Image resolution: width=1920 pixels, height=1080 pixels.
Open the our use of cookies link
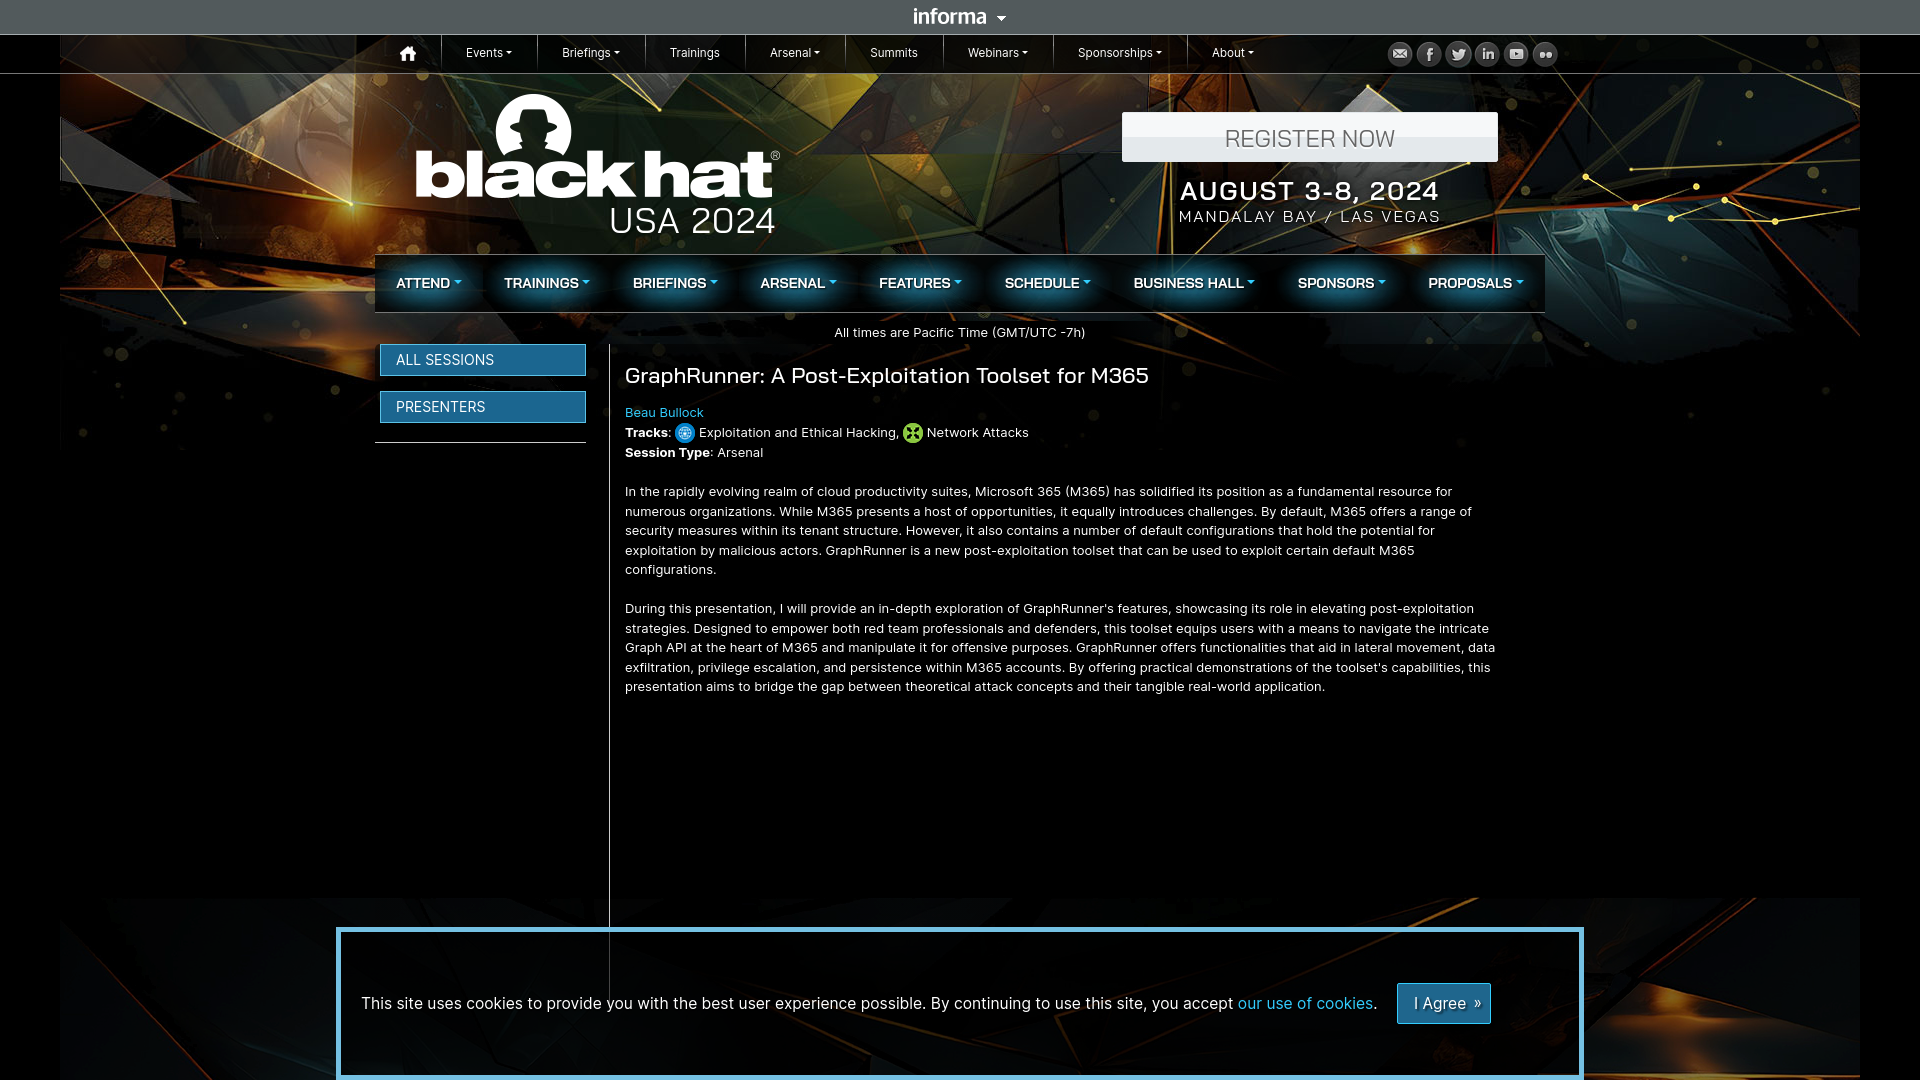[x=1305, y=1003]
